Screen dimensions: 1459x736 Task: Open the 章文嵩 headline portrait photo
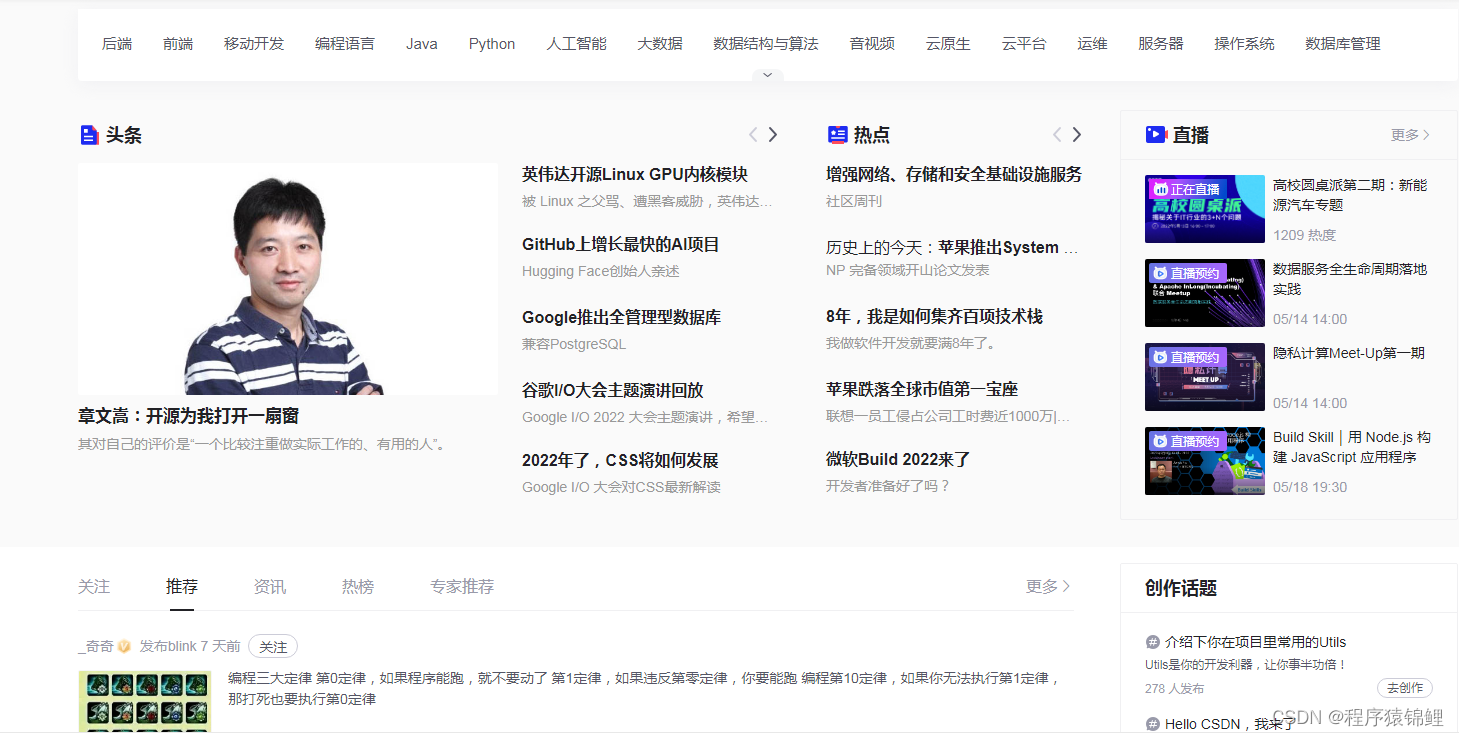(288, 279)
